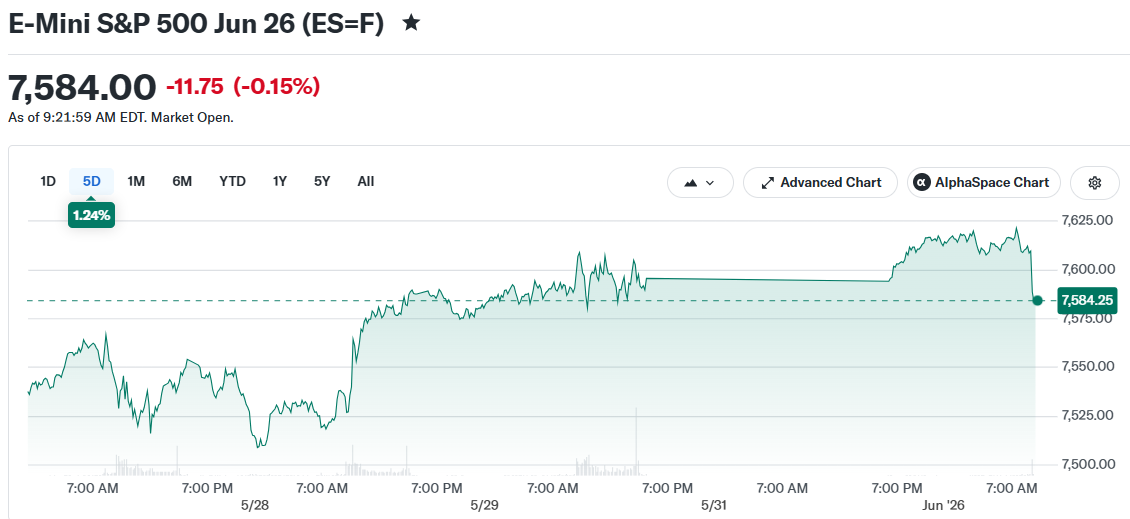The height and width of the screenshot is (519, 1130).
Task: Click the (-0.15%) percent change
Action: point(276,86)
